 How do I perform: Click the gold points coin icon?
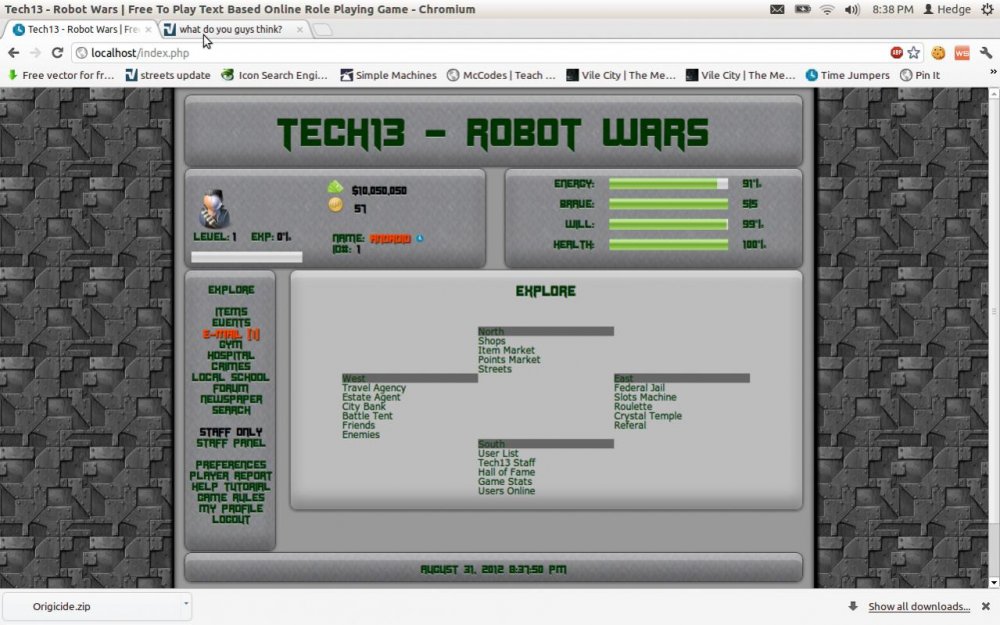(x=335, y=206)
